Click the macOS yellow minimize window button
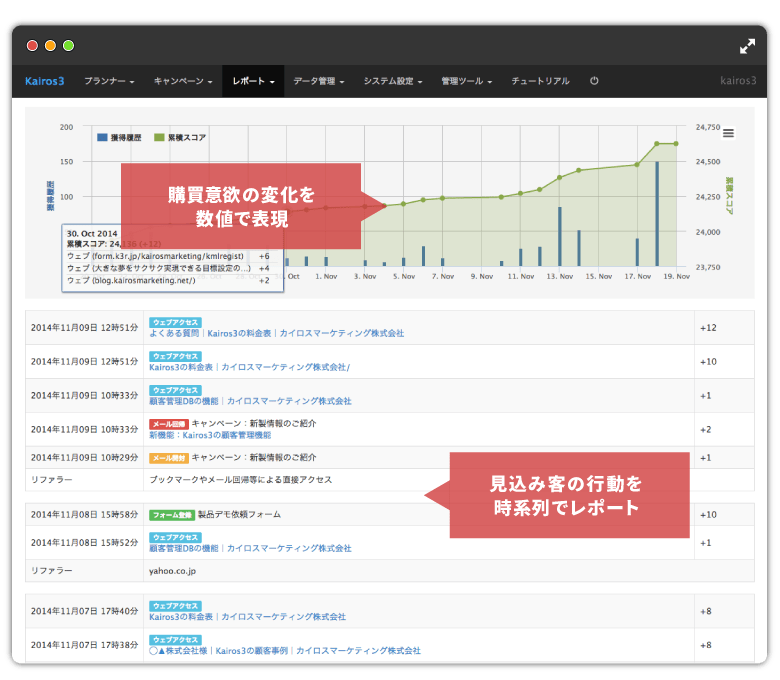This screenshot has width=780, height=680. click(50, 46)
